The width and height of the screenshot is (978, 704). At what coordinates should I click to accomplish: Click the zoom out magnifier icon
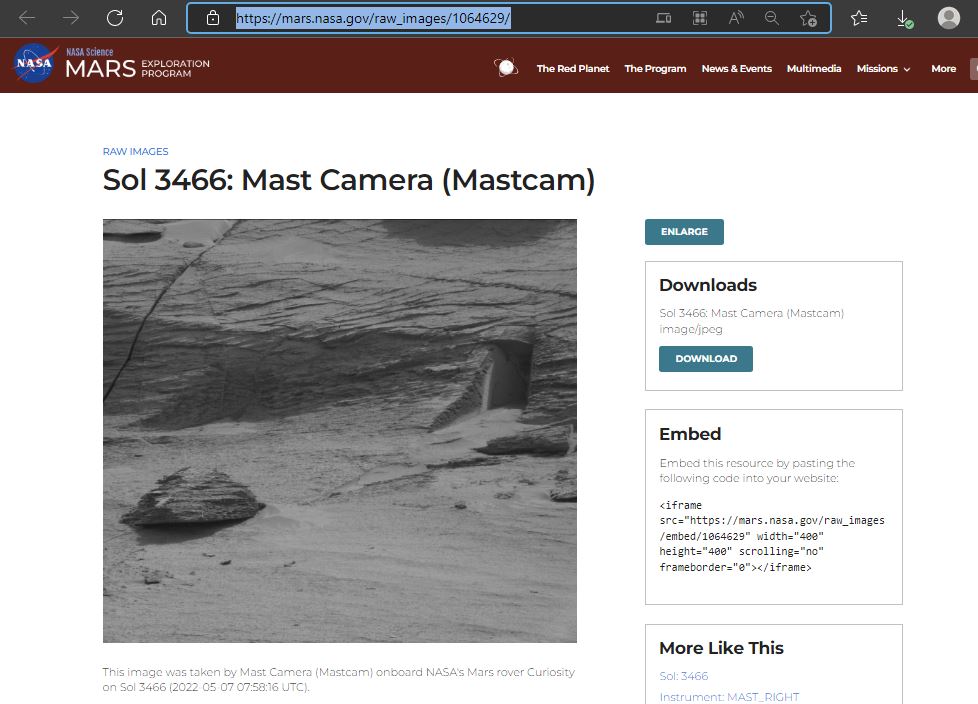tap(772, 18)
